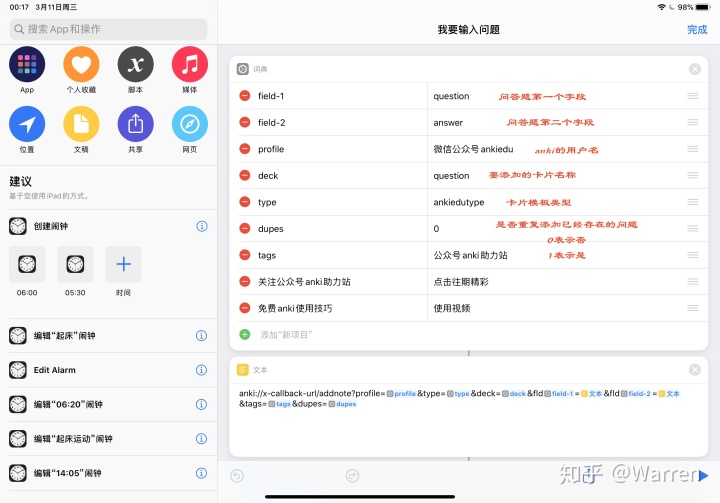The width and height of the screenshot is (720, 503).
Task: Delete the profile dictionary entry
Action: tap(245, 149)
